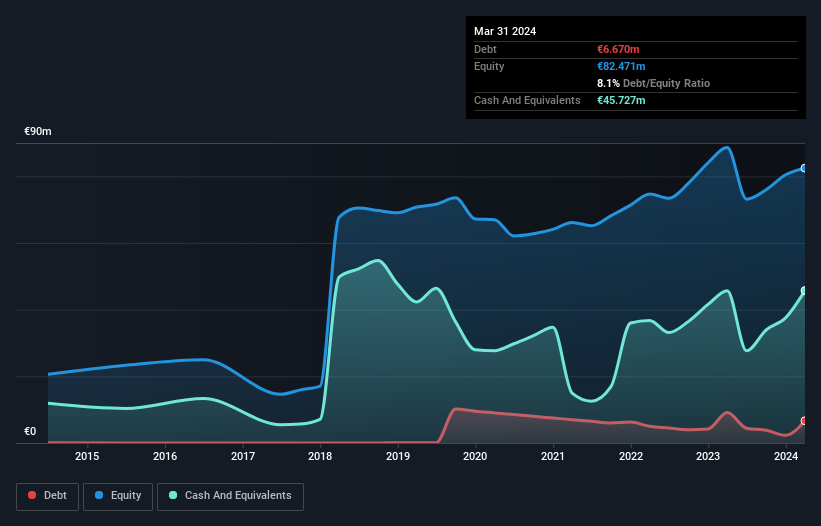Click the 2022 x-axis label
Image resolution: width=821 pixels, height=526 pixels.
pos(631,456)
